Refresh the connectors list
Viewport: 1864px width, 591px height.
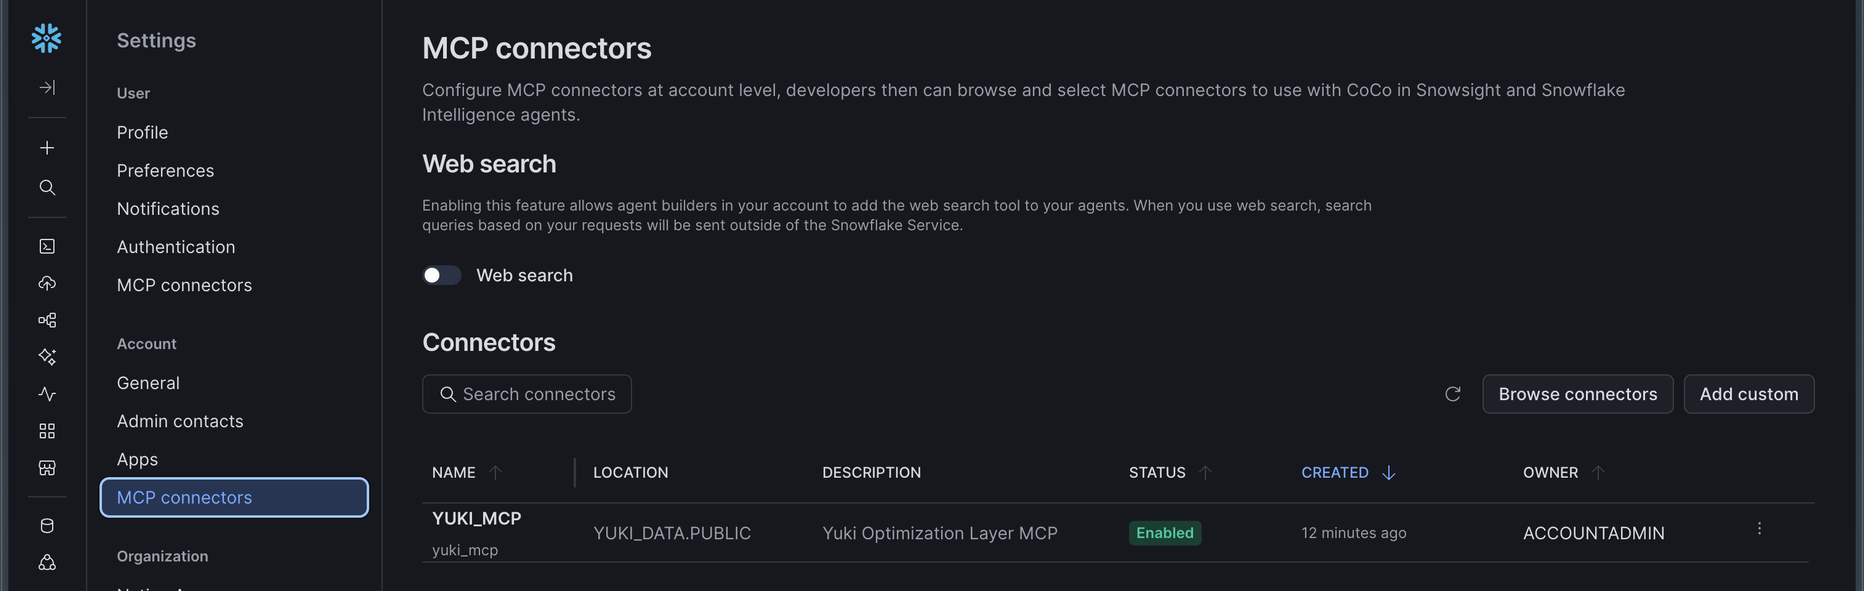[x=1453, y=394]
